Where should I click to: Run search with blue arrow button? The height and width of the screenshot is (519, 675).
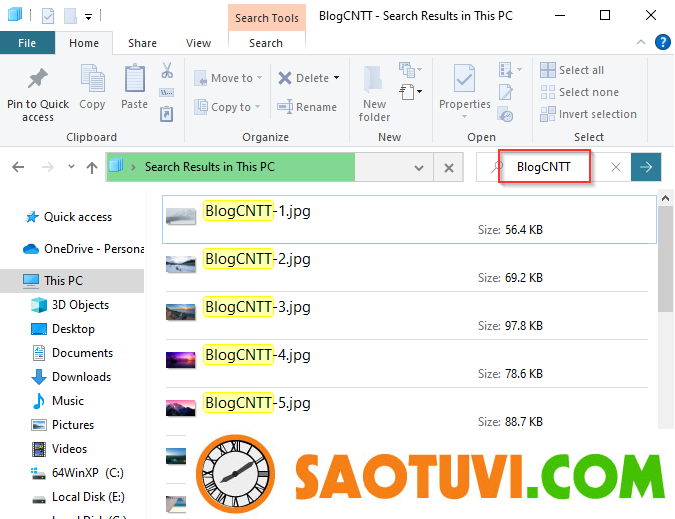(646, 167)
